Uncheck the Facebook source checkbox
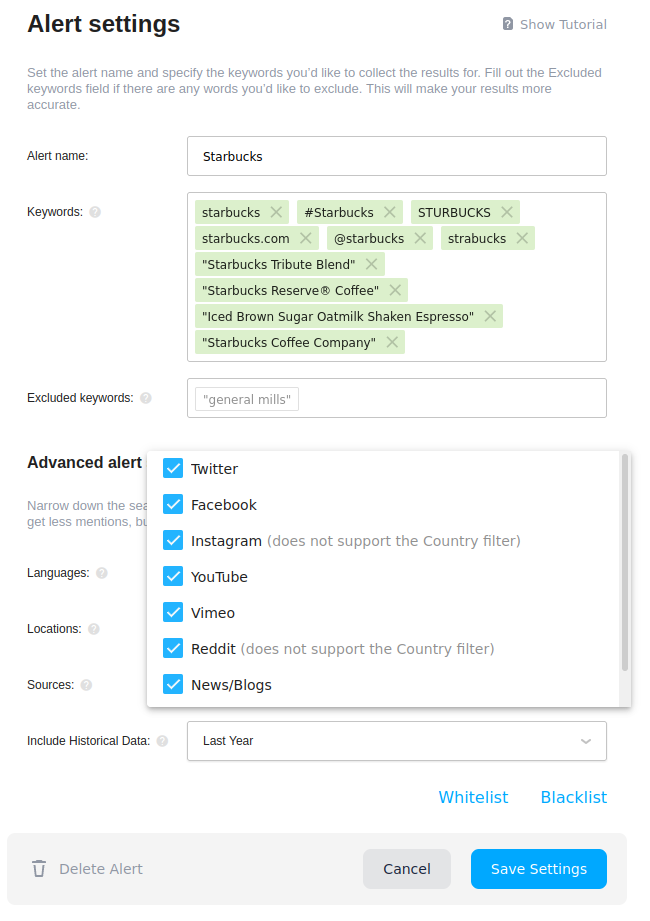Image resolution: width=650 pixels, height=921 pixels. tap(173, 505)
